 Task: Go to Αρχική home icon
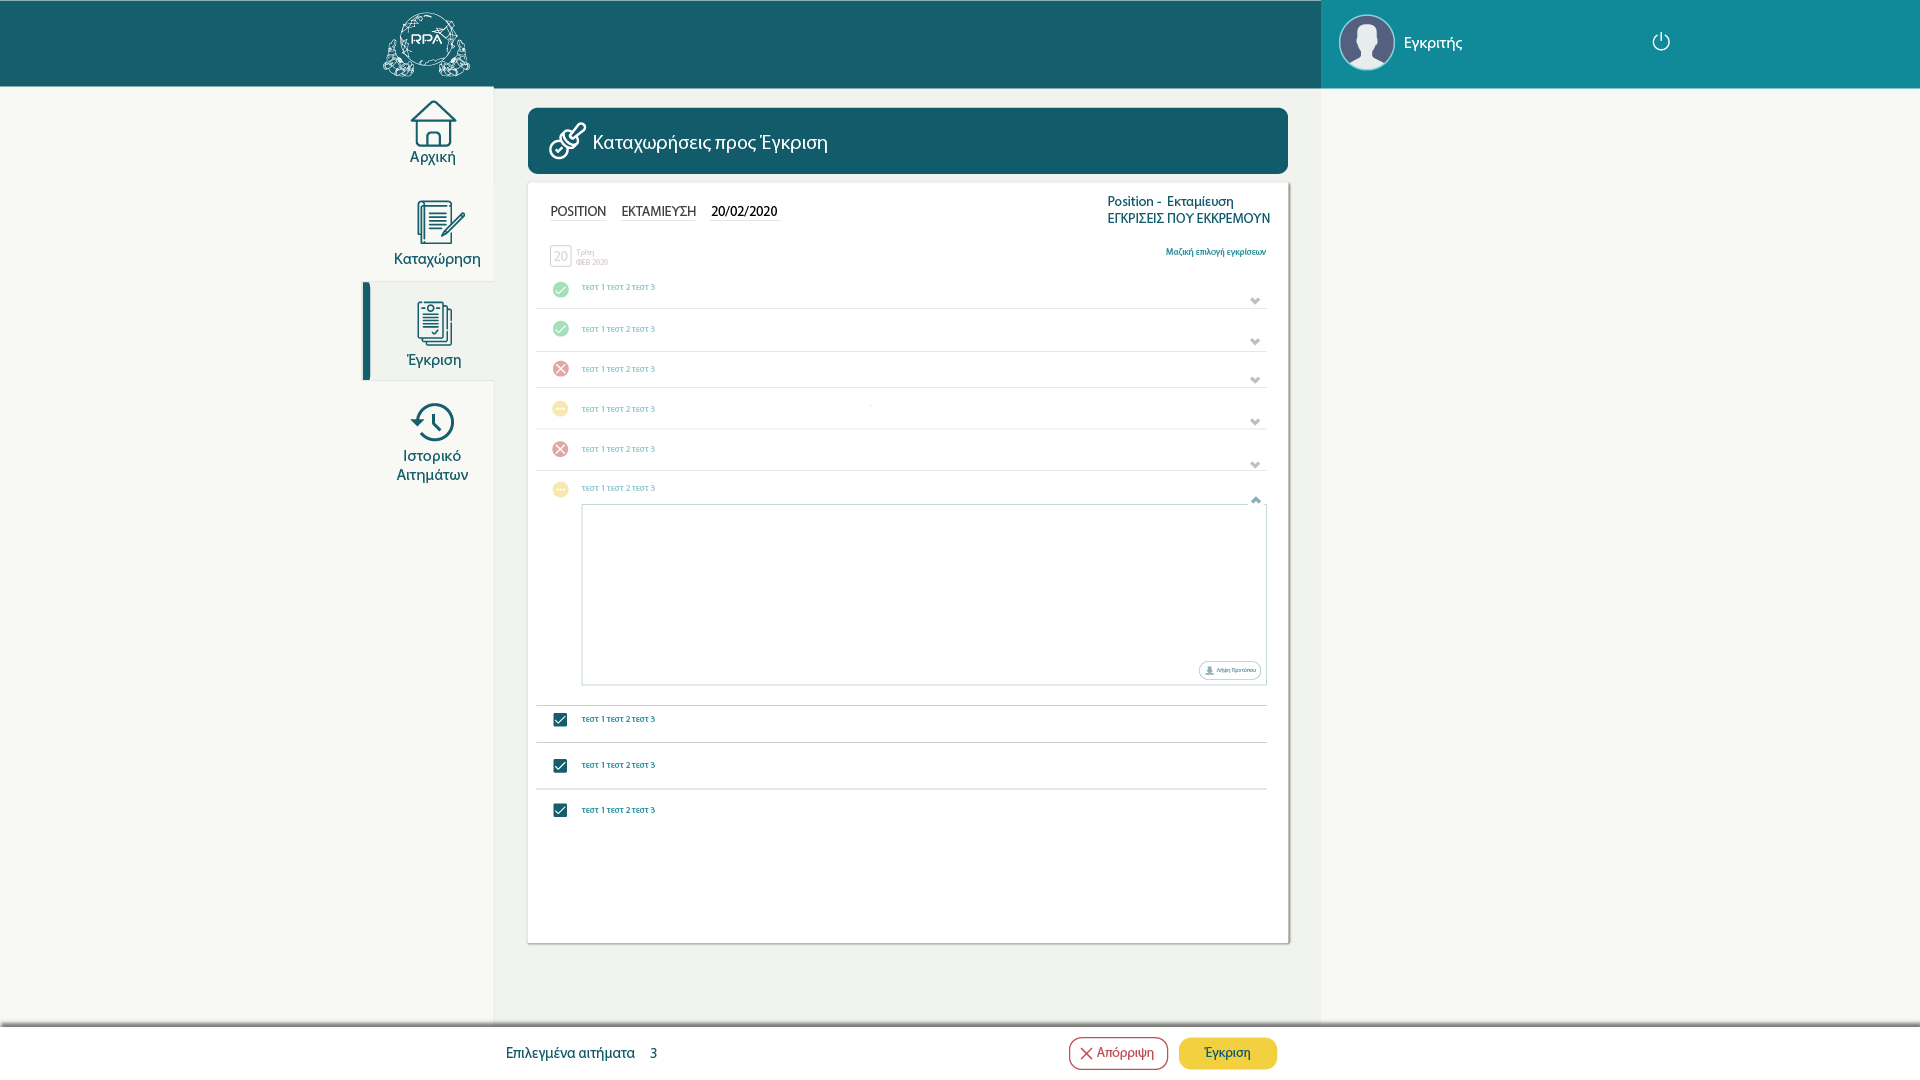433,124
